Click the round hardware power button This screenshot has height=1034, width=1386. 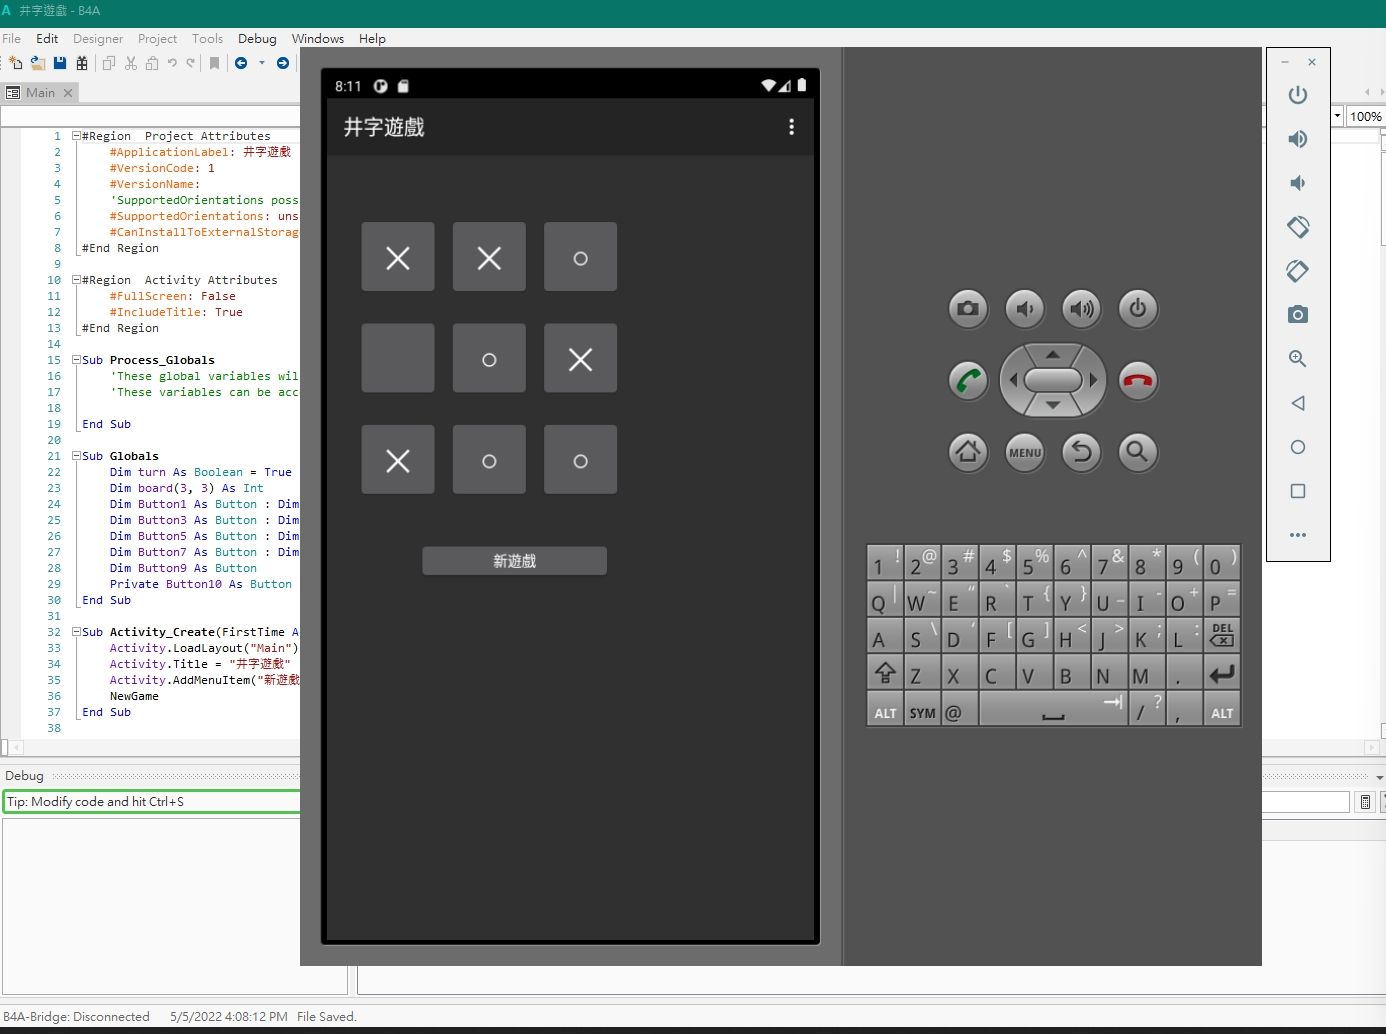coord(1138,309)
